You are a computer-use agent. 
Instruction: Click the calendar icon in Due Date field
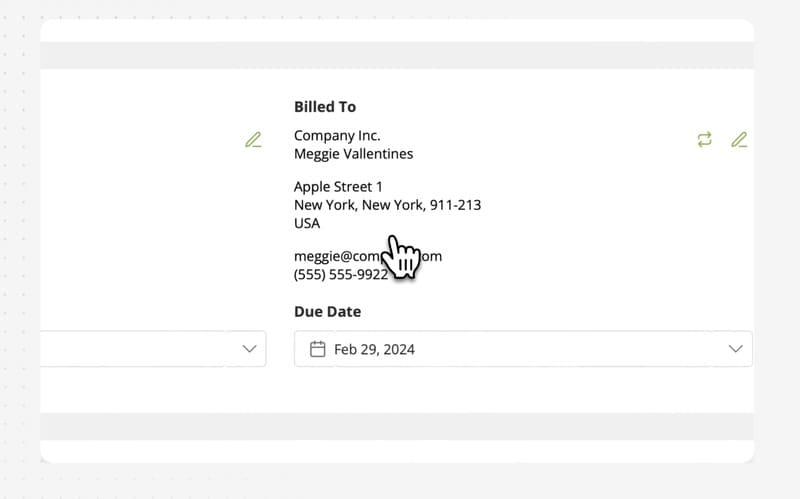tap(318, 349)
